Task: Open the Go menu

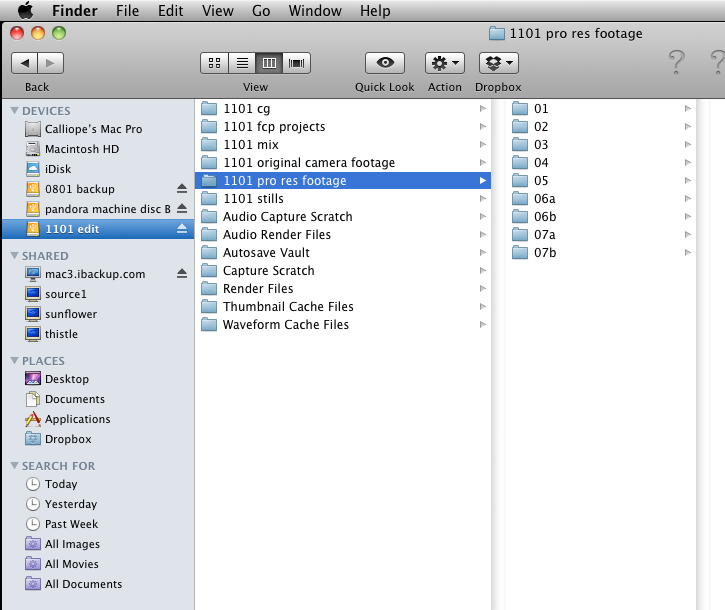Action: click(261, 11)
